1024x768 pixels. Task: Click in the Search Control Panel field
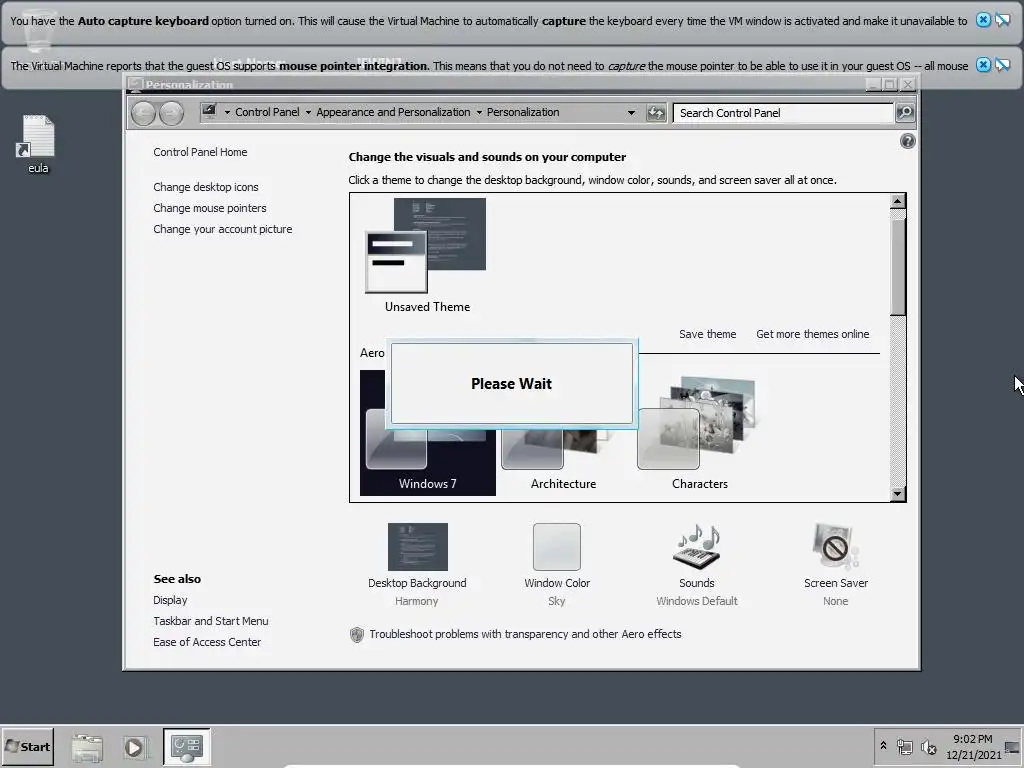coord(783,113)
